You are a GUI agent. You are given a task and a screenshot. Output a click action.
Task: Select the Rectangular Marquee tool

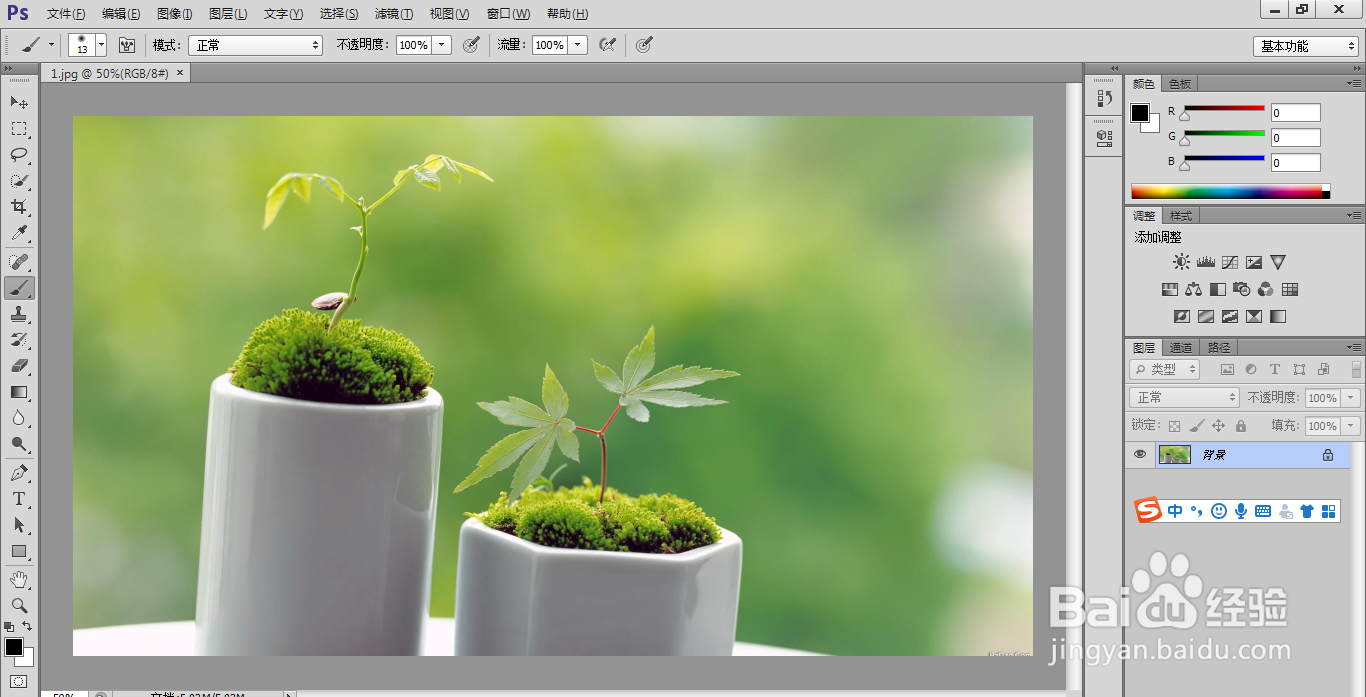click(19, 128)
